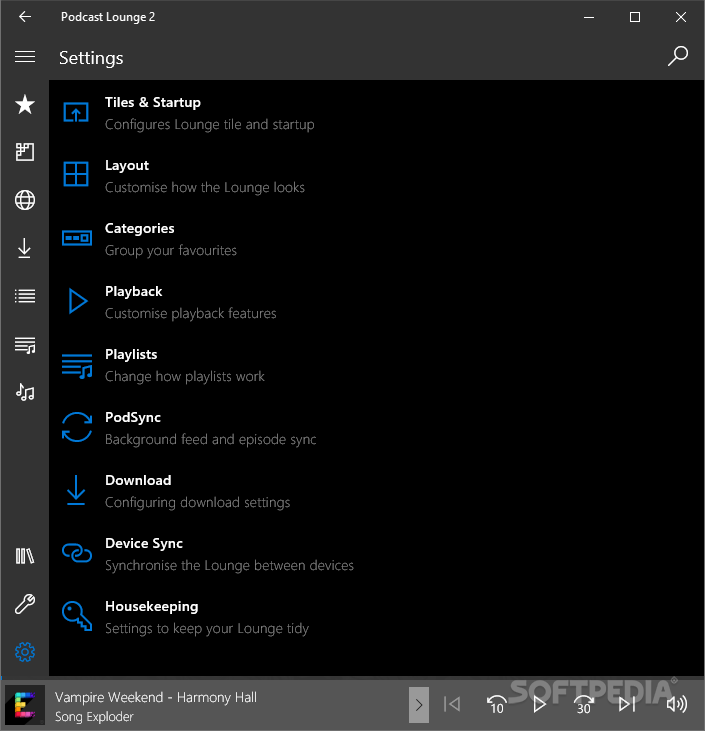Click the Layout grid icon
The image size is (705, 731).
(76, 174)
